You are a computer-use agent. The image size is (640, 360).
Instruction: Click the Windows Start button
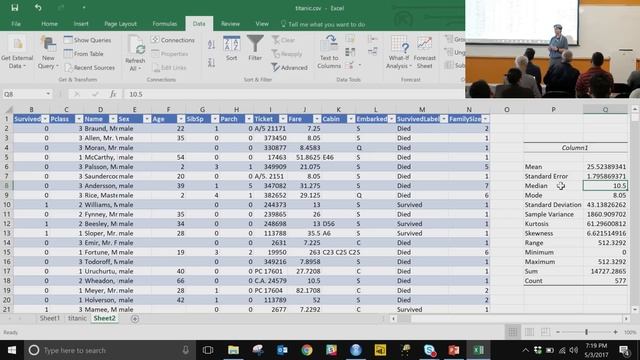tap(12, 350)
